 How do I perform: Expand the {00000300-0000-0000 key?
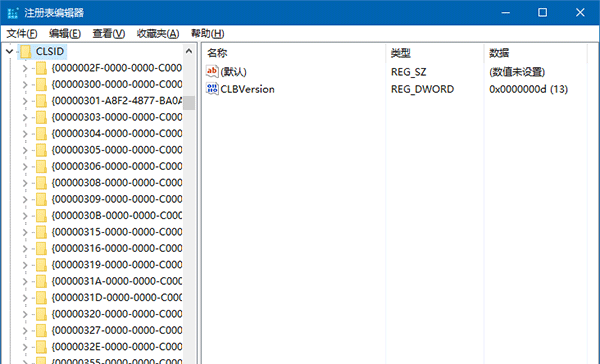point(25,85)
